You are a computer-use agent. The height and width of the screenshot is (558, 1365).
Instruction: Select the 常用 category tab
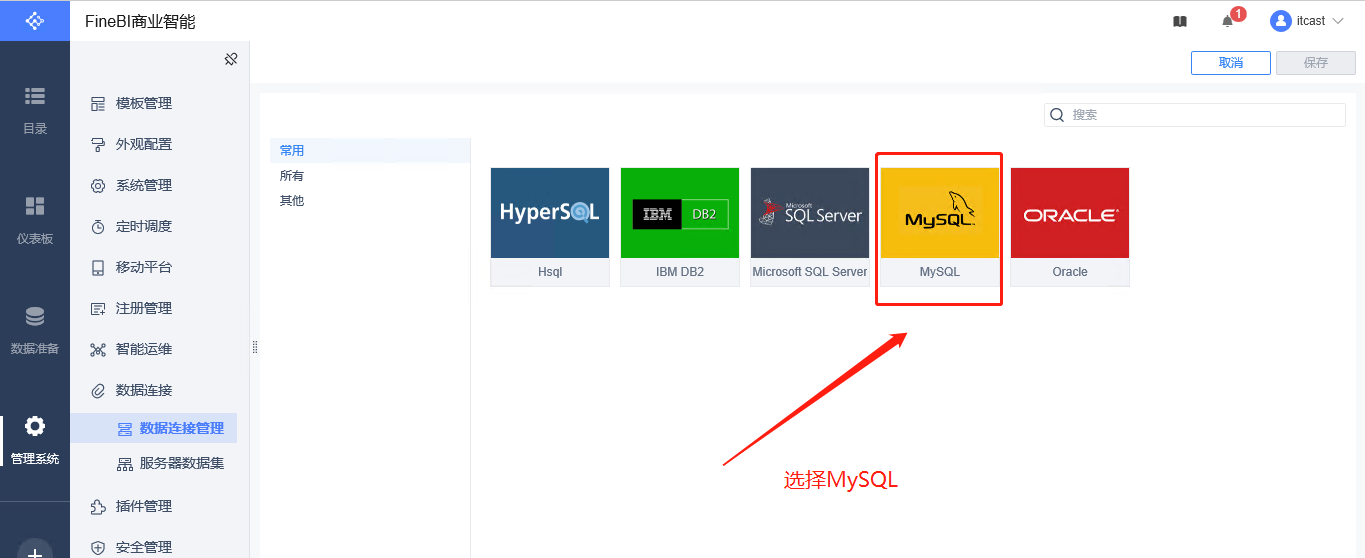point(370,150)
